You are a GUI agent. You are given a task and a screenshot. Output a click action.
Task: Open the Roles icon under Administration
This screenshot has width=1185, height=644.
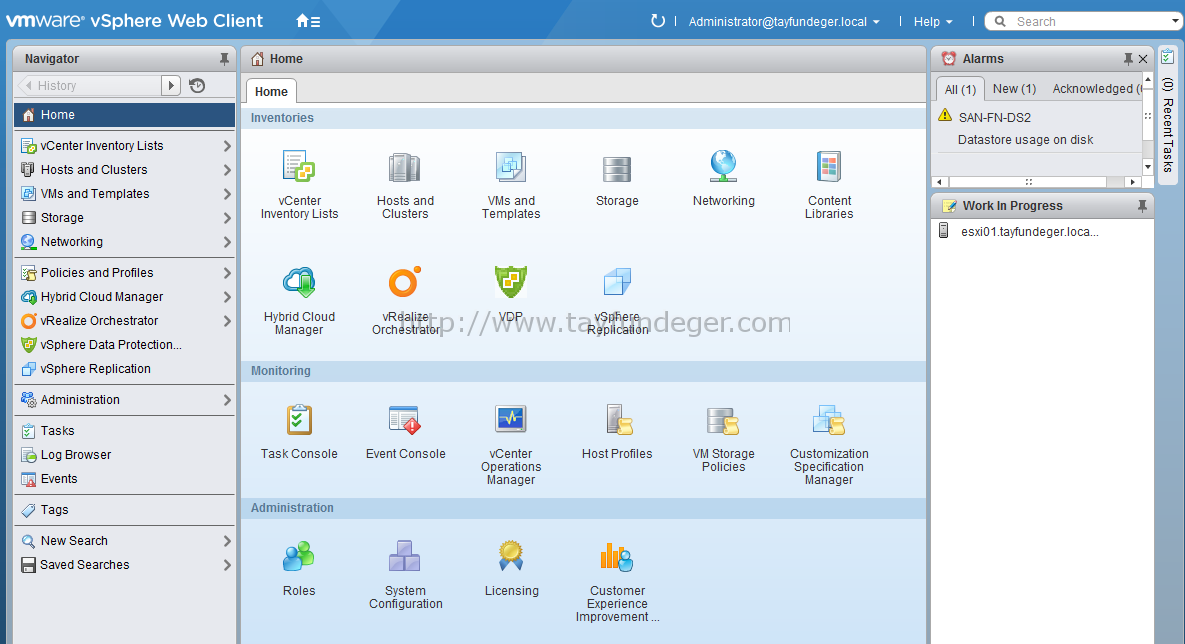point(299,556)
